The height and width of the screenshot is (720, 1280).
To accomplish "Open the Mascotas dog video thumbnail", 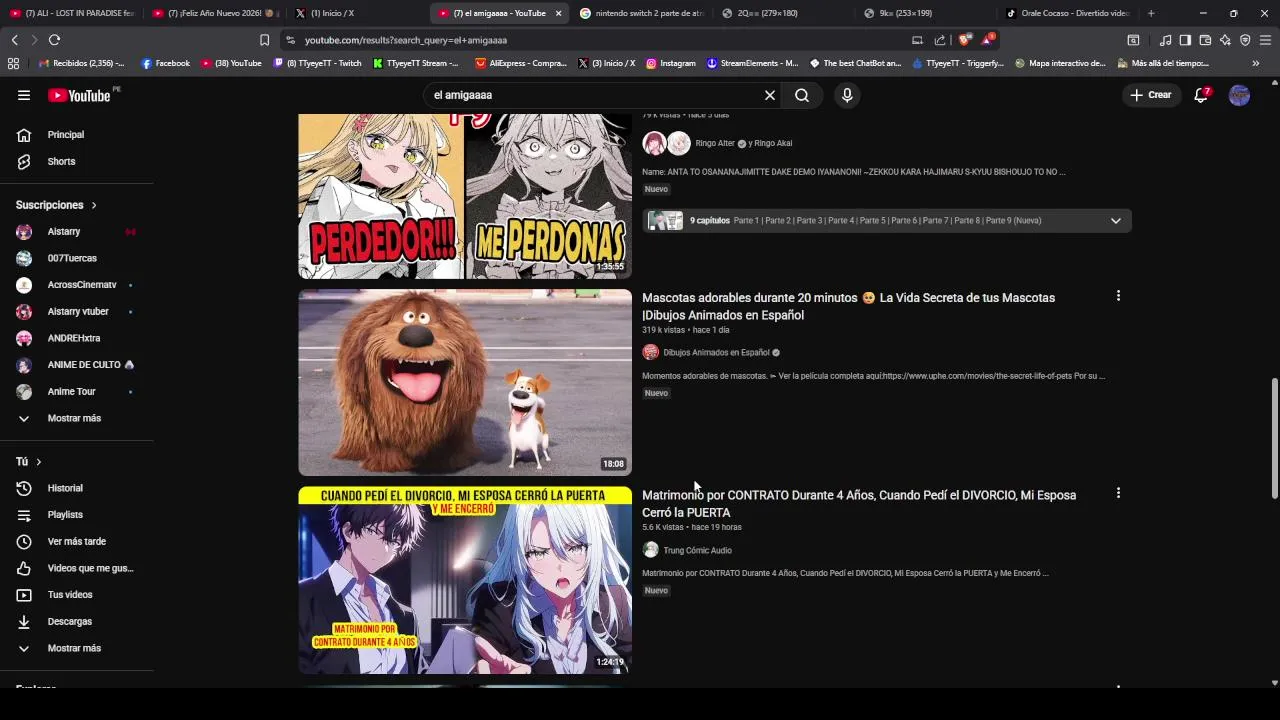I will tap(465, 382).
